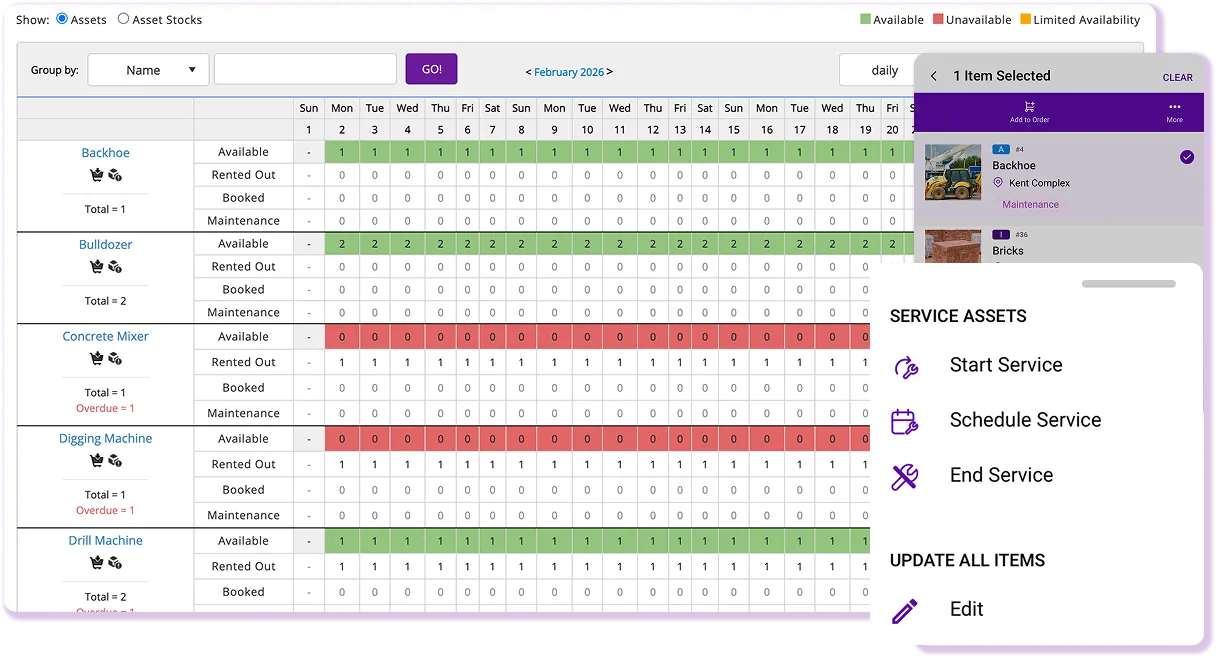1216x658 pixels.
Task: Deselect the checkmark on the Backhoe item
Action: click(1187, 157)
